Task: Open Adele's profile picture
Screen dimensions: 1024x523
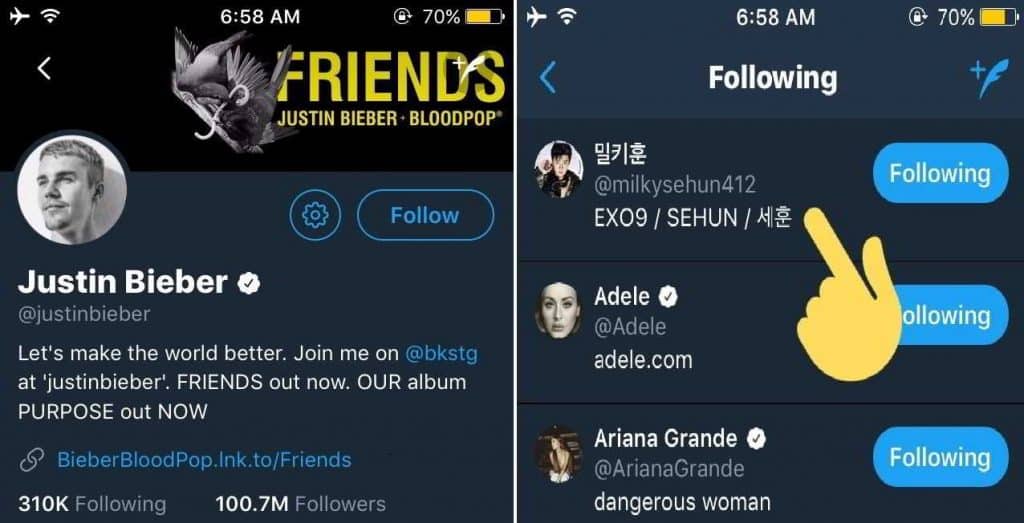Action: (558, 310)
